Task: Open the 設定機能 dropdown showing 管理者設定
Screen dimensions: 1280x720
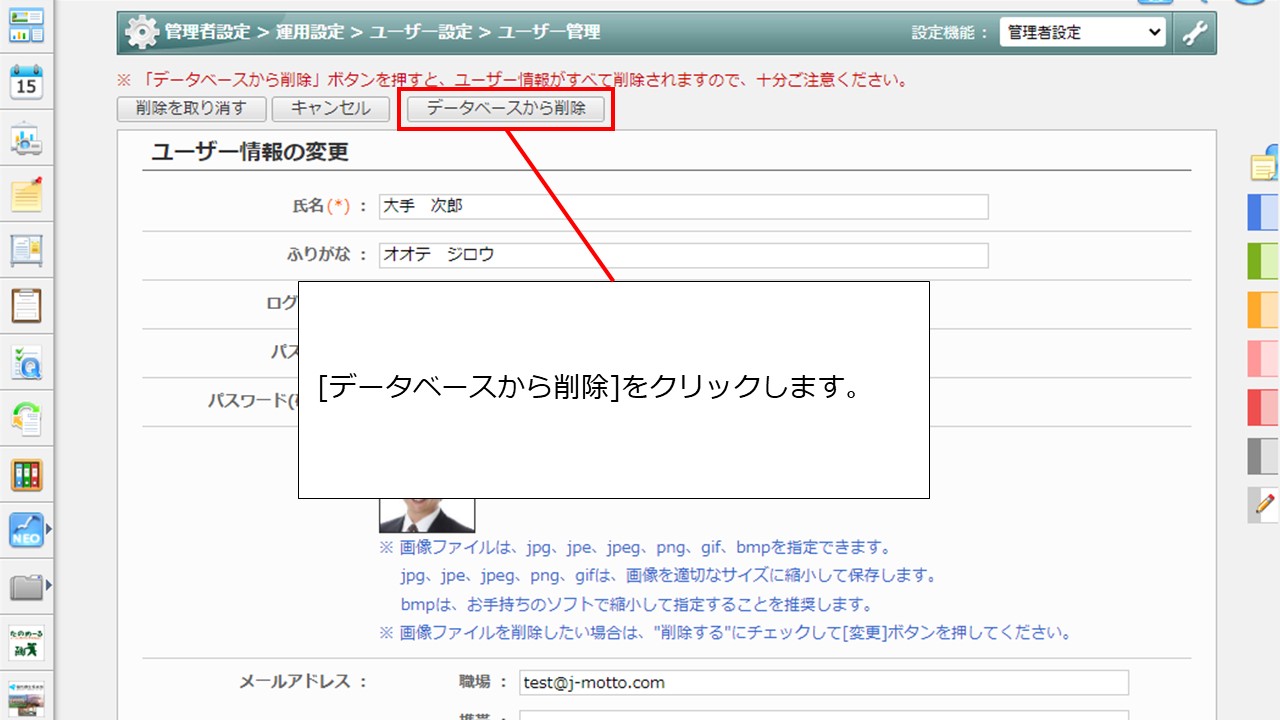Action: (1083, 32)
